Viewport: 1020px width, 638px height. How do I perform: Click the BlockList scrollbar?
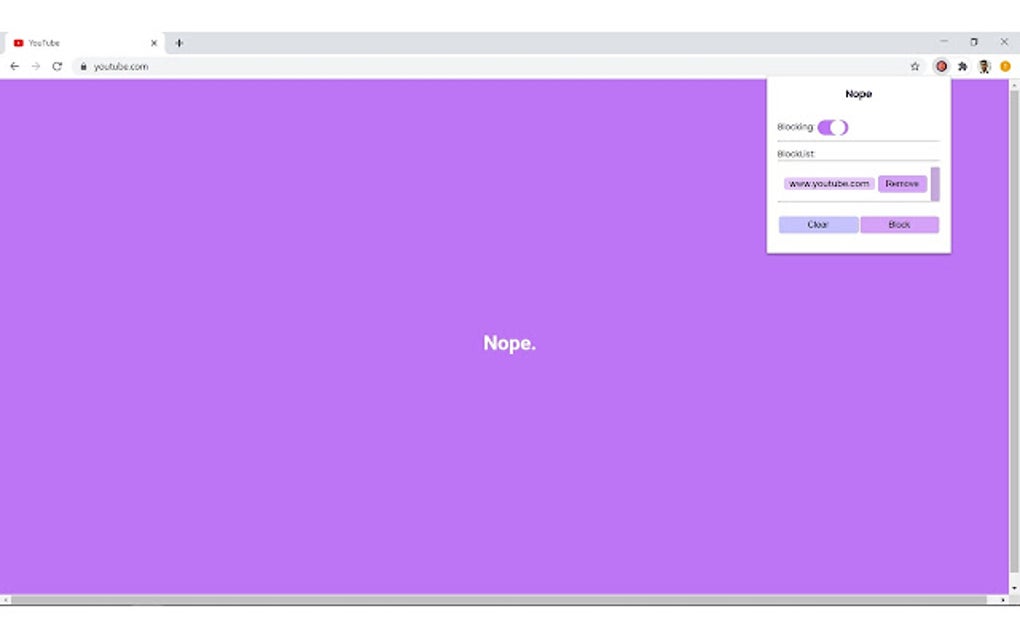[934, 183]
